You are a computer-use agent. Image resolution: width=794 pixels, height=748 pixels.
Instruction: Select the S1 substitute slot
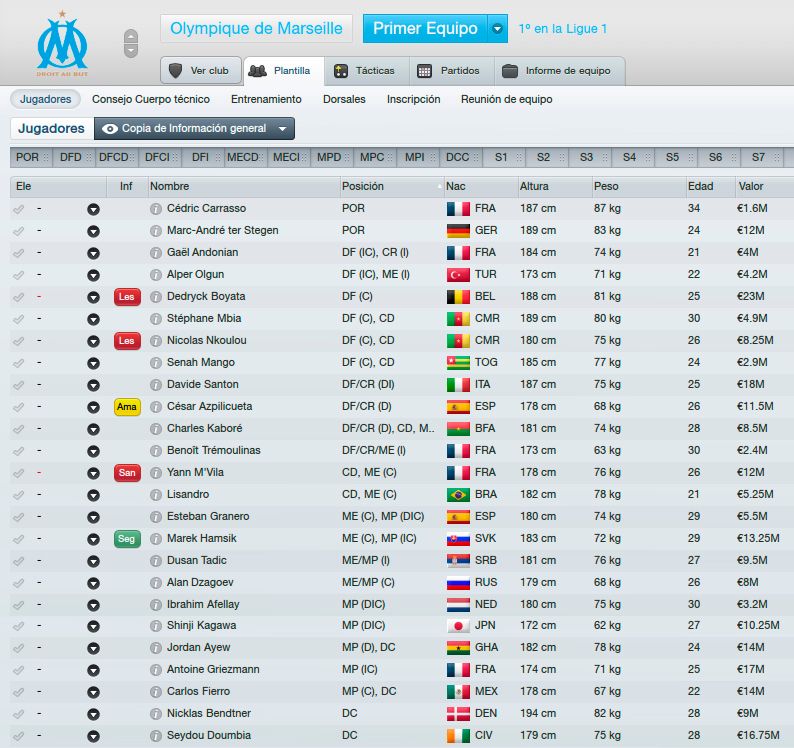504,158
